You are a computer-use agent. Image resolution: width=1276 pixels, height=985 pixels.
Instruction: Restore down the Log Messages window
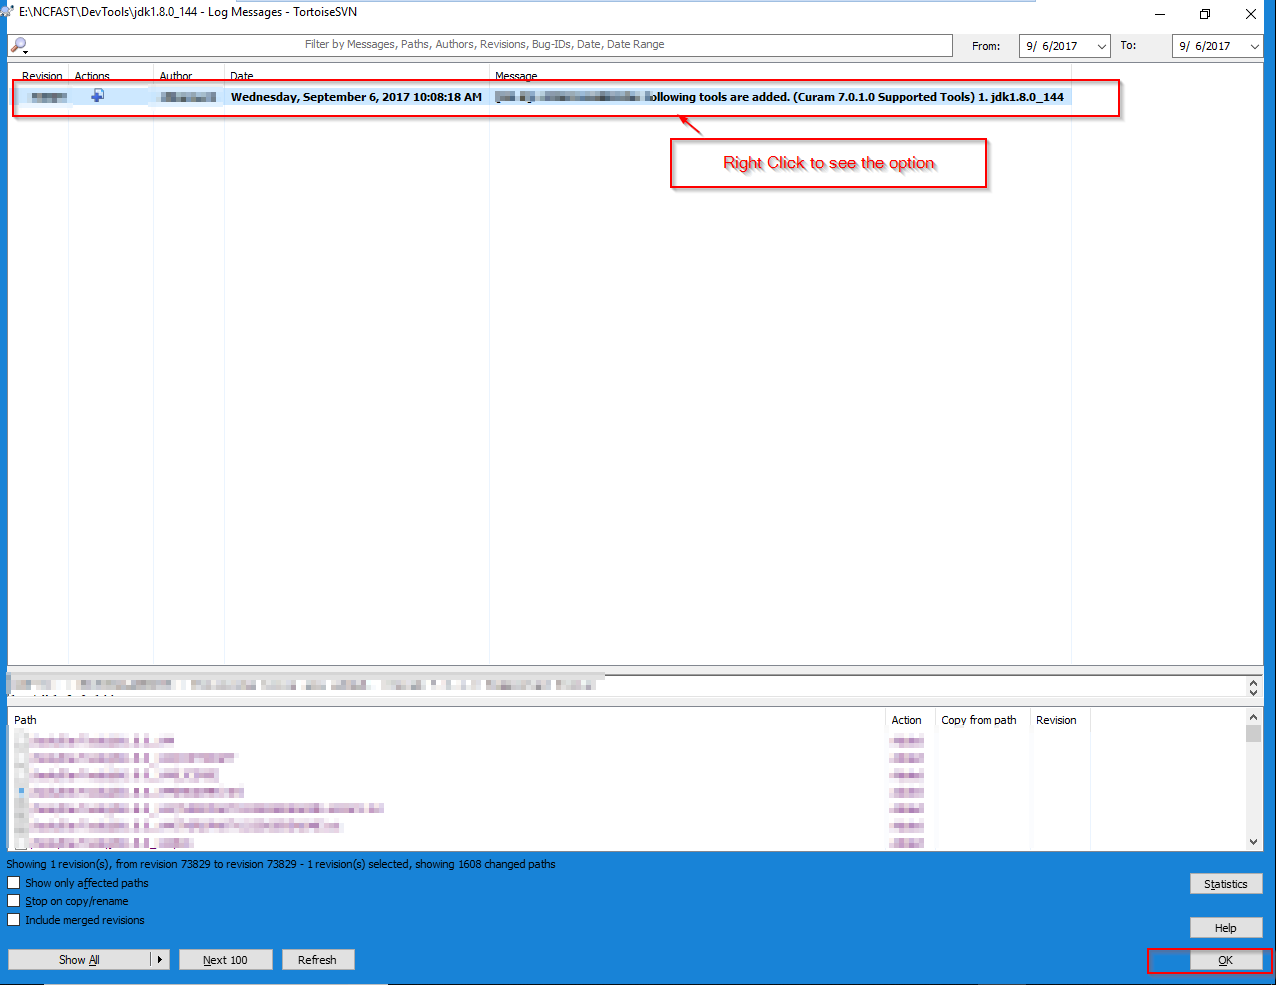pos(1205,14)
